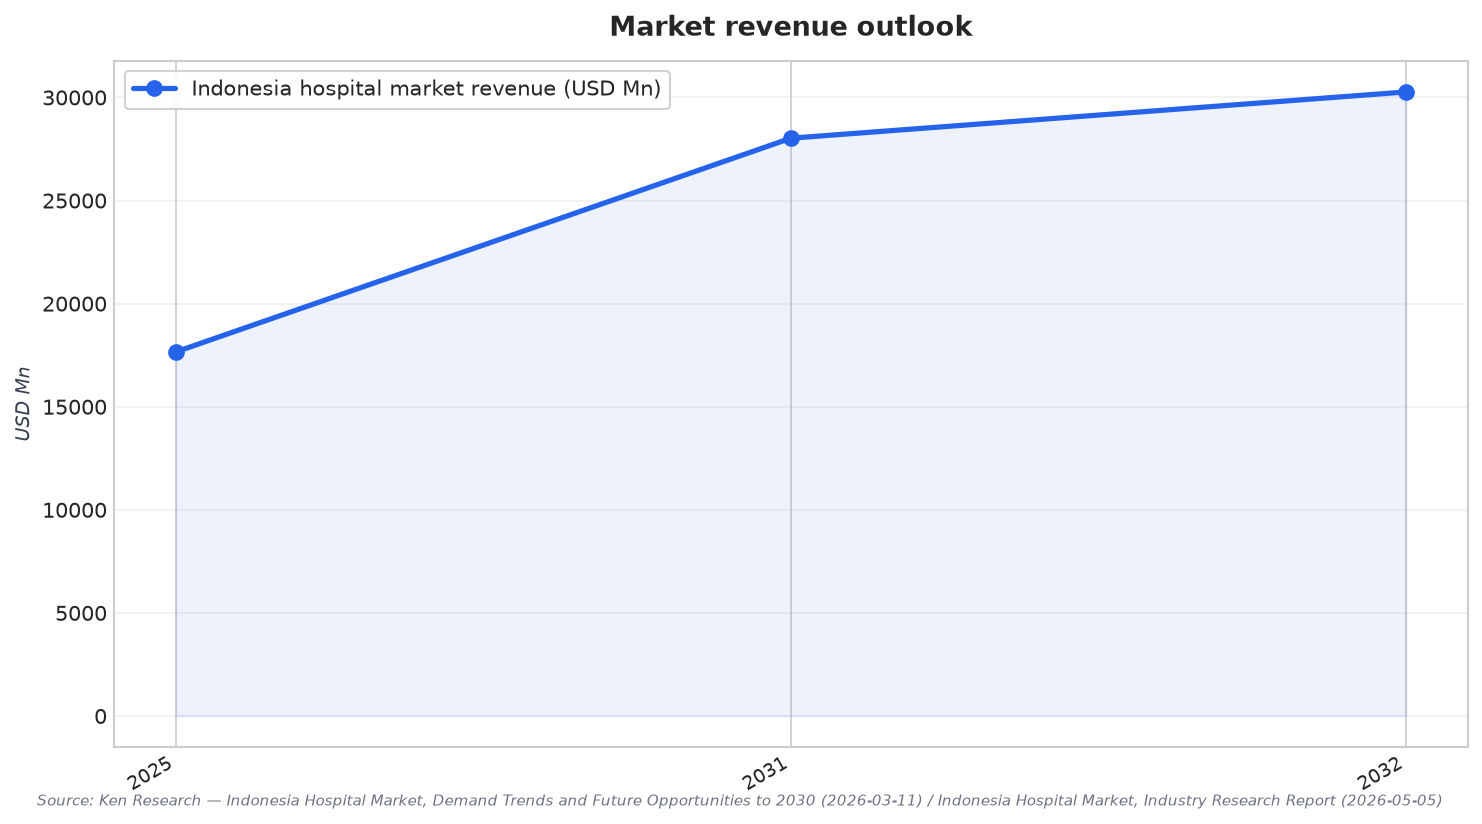
Task: Click the chart title Market revenue outlook
Action: 790,27
